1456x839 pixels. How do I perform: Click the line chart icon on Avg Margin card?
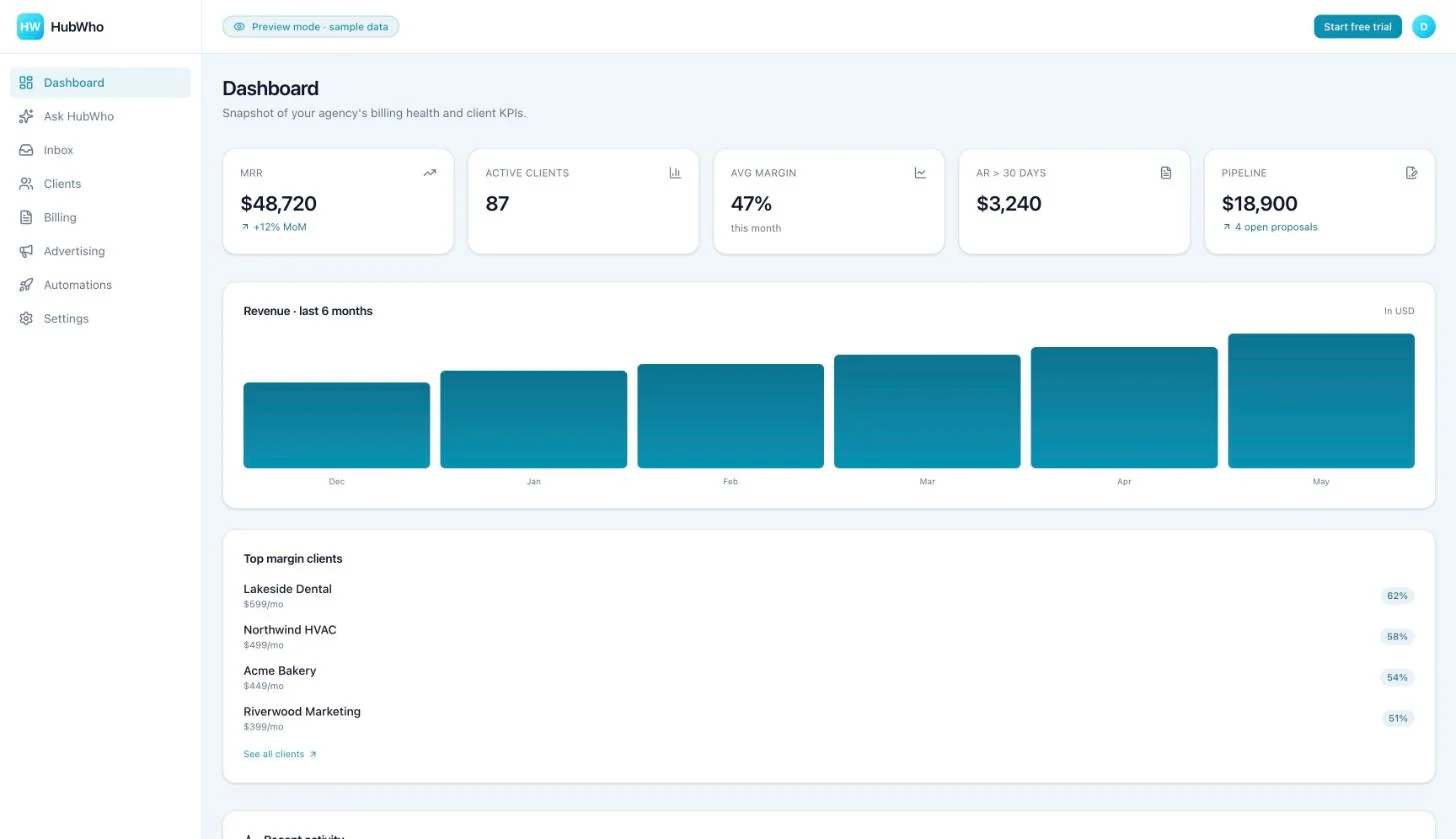(x=920, y=173)
